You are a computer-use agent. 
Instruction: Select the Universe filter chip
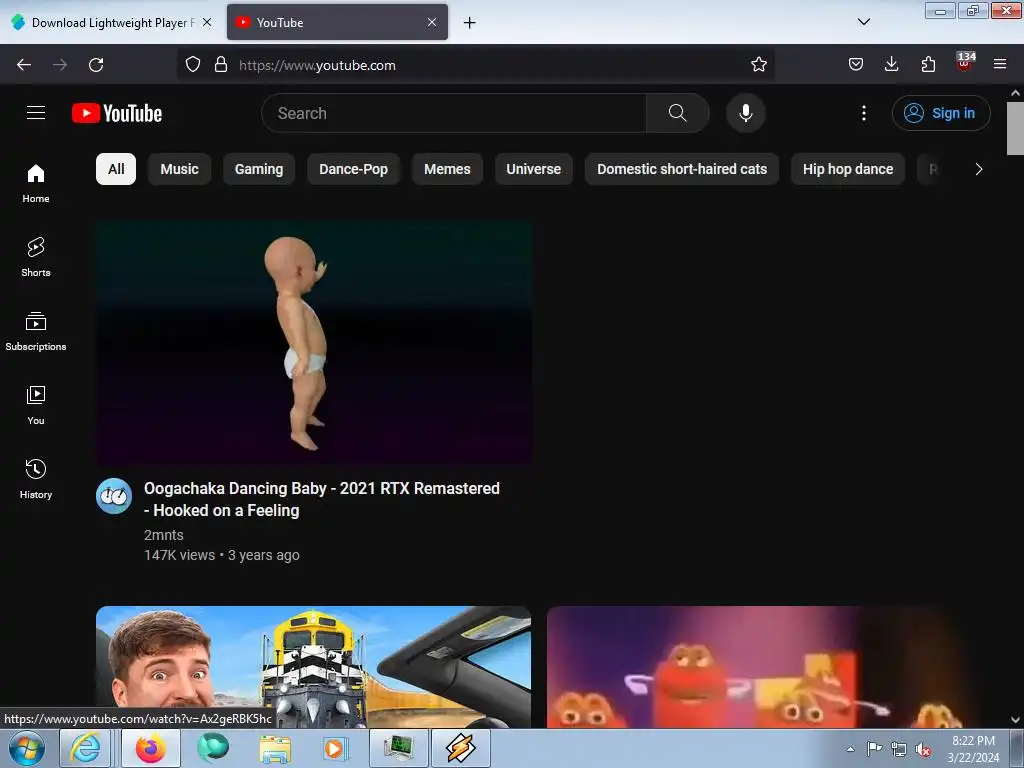(x=534, y=169)
